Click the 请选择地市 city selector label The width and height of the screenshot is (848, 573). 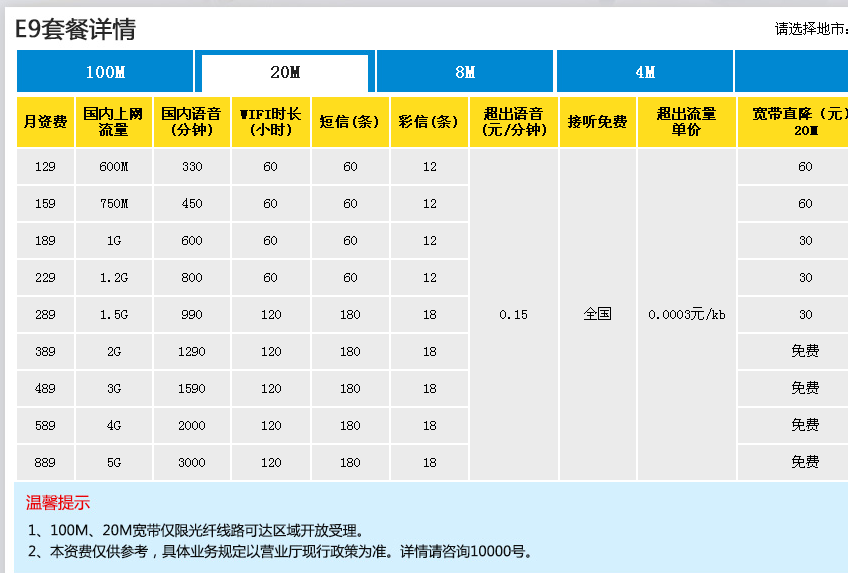[810, 29]
